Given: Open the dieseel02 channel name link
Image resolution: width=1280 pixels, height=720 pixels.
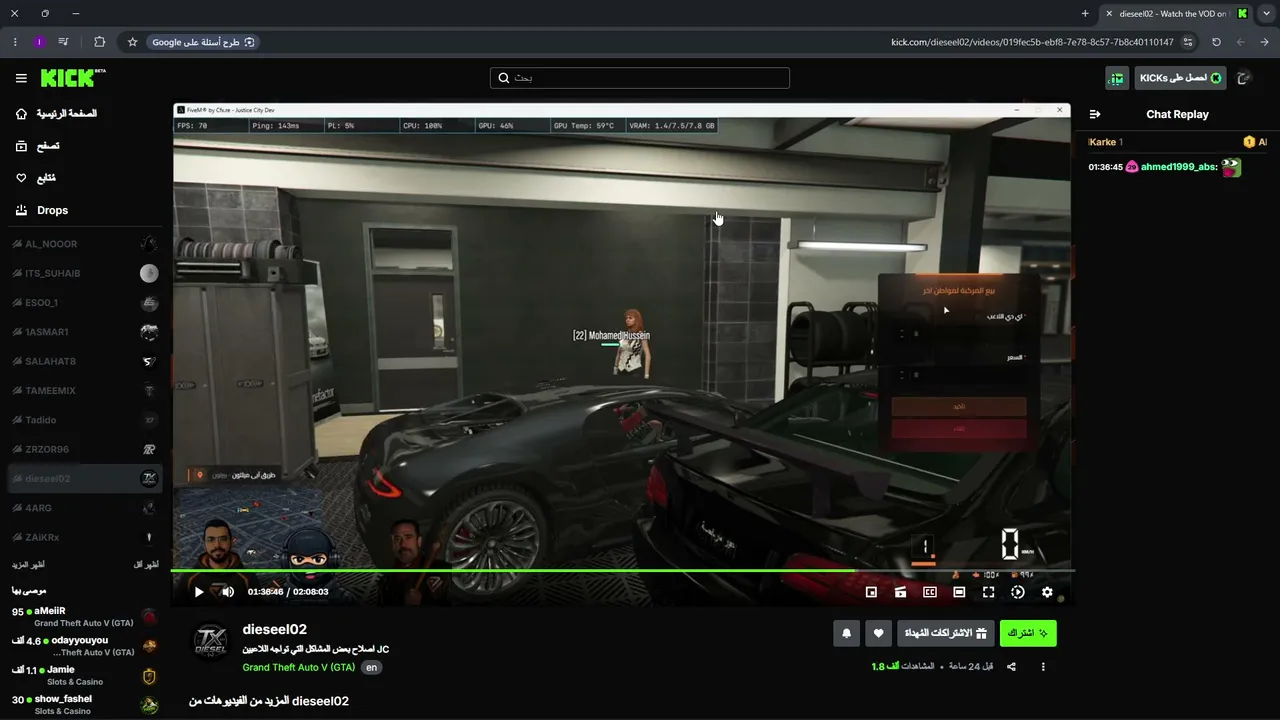Looking at the screenshot, I should click(x=274, y=629).
